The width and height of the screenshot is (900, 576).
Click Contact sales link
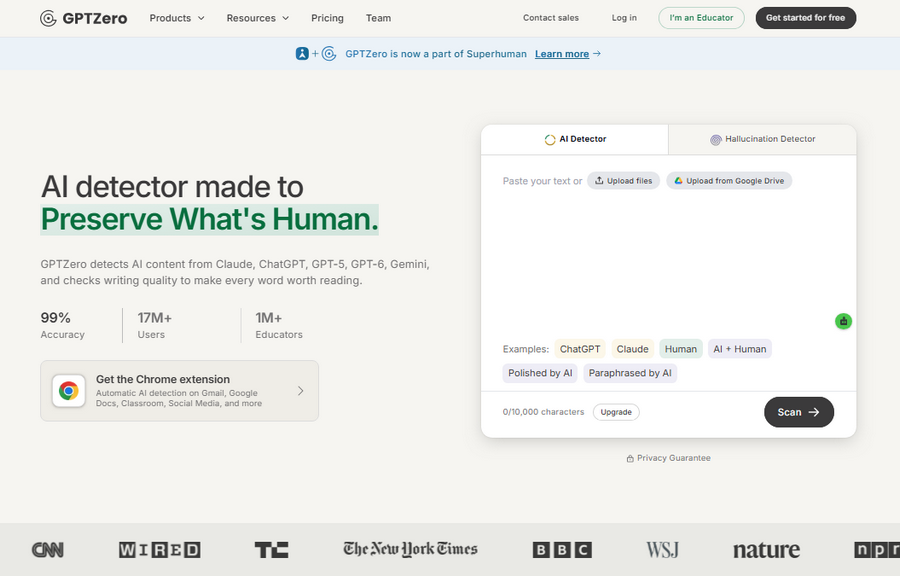pyautogui.click(x=551, y=18)
